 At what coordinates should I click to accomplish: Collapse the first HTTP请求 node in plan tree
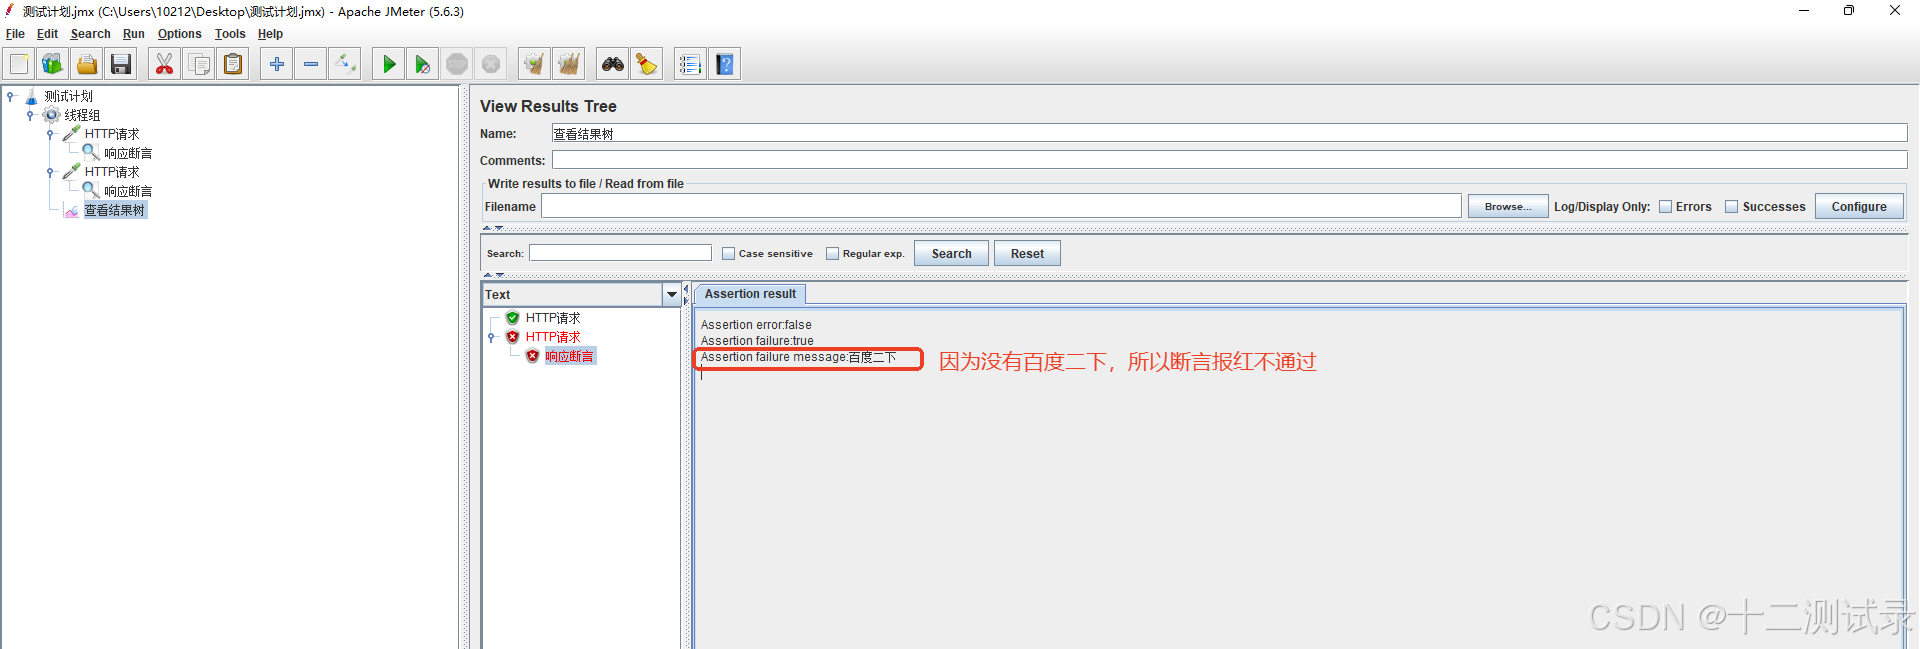[x=50, y=134]
